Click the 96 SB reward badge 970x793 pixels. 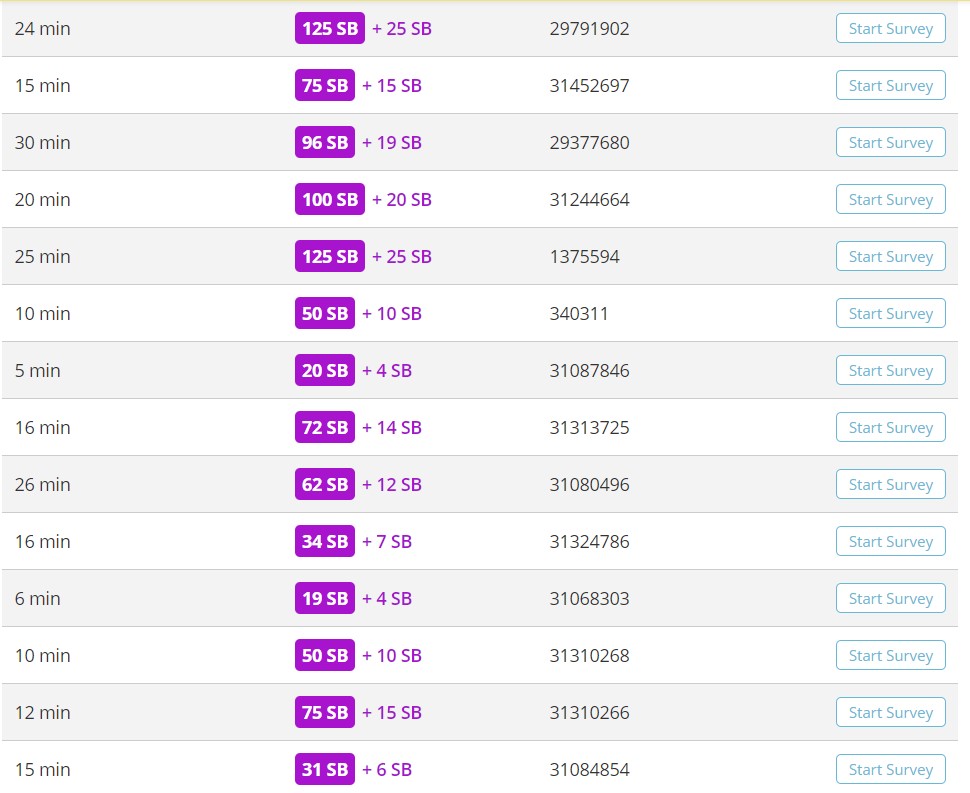[325, 142]
